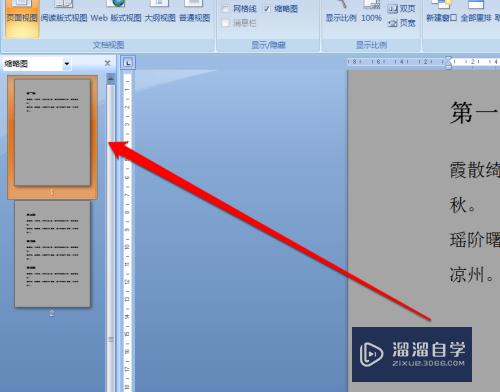Open 新建窗口 new window

(441, 13)
